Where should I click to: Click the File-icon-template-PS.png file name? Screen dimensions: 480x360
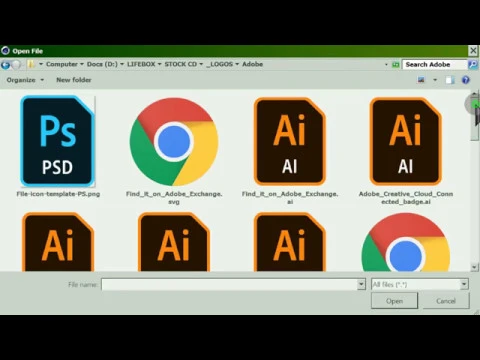pyautogui.click(x=58, y=194)
